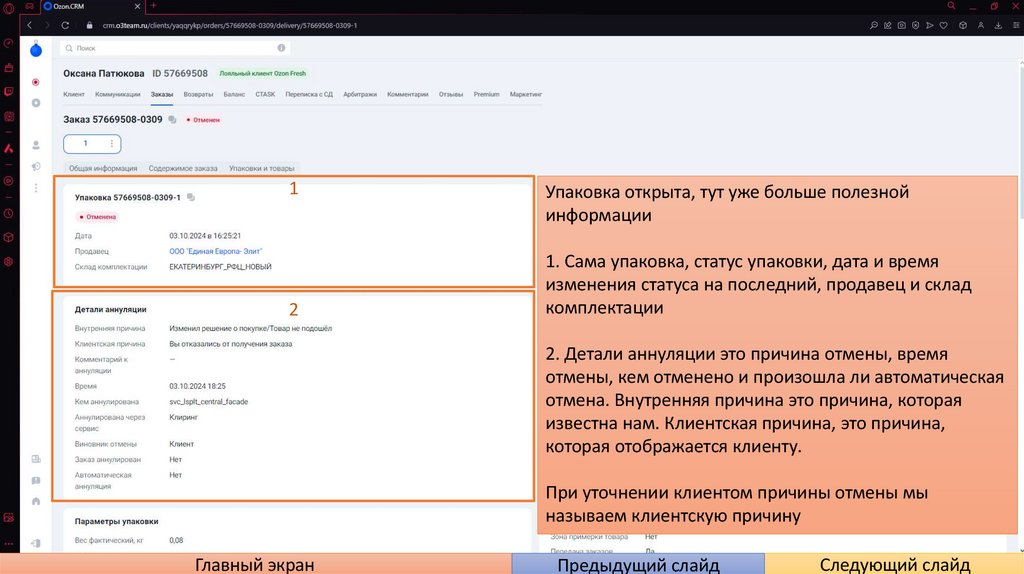Click the Поиск search field
The height and width of the screenshot is (574, 1024).
pyautogui.click(x=175, y=48)
